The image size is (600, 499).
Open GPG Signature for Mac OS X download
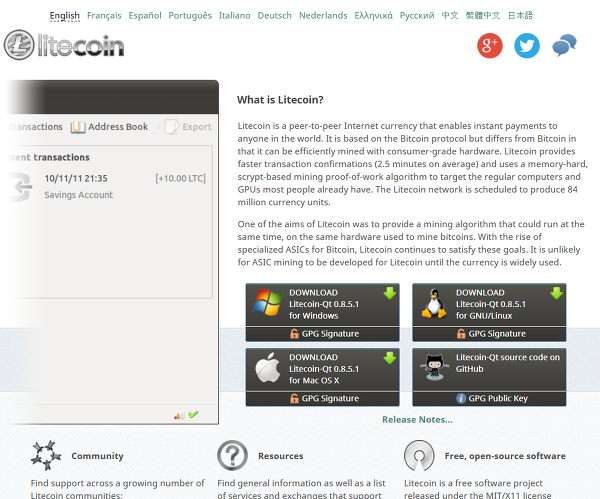[323, 398]
